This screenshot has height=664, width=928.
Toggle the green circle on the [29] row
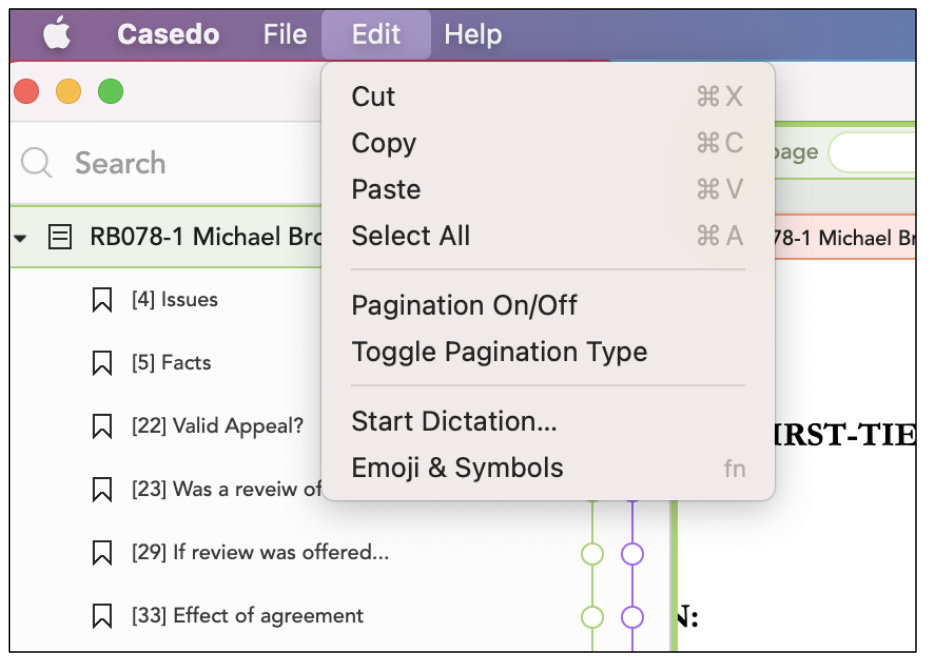[x=592, y=554]
